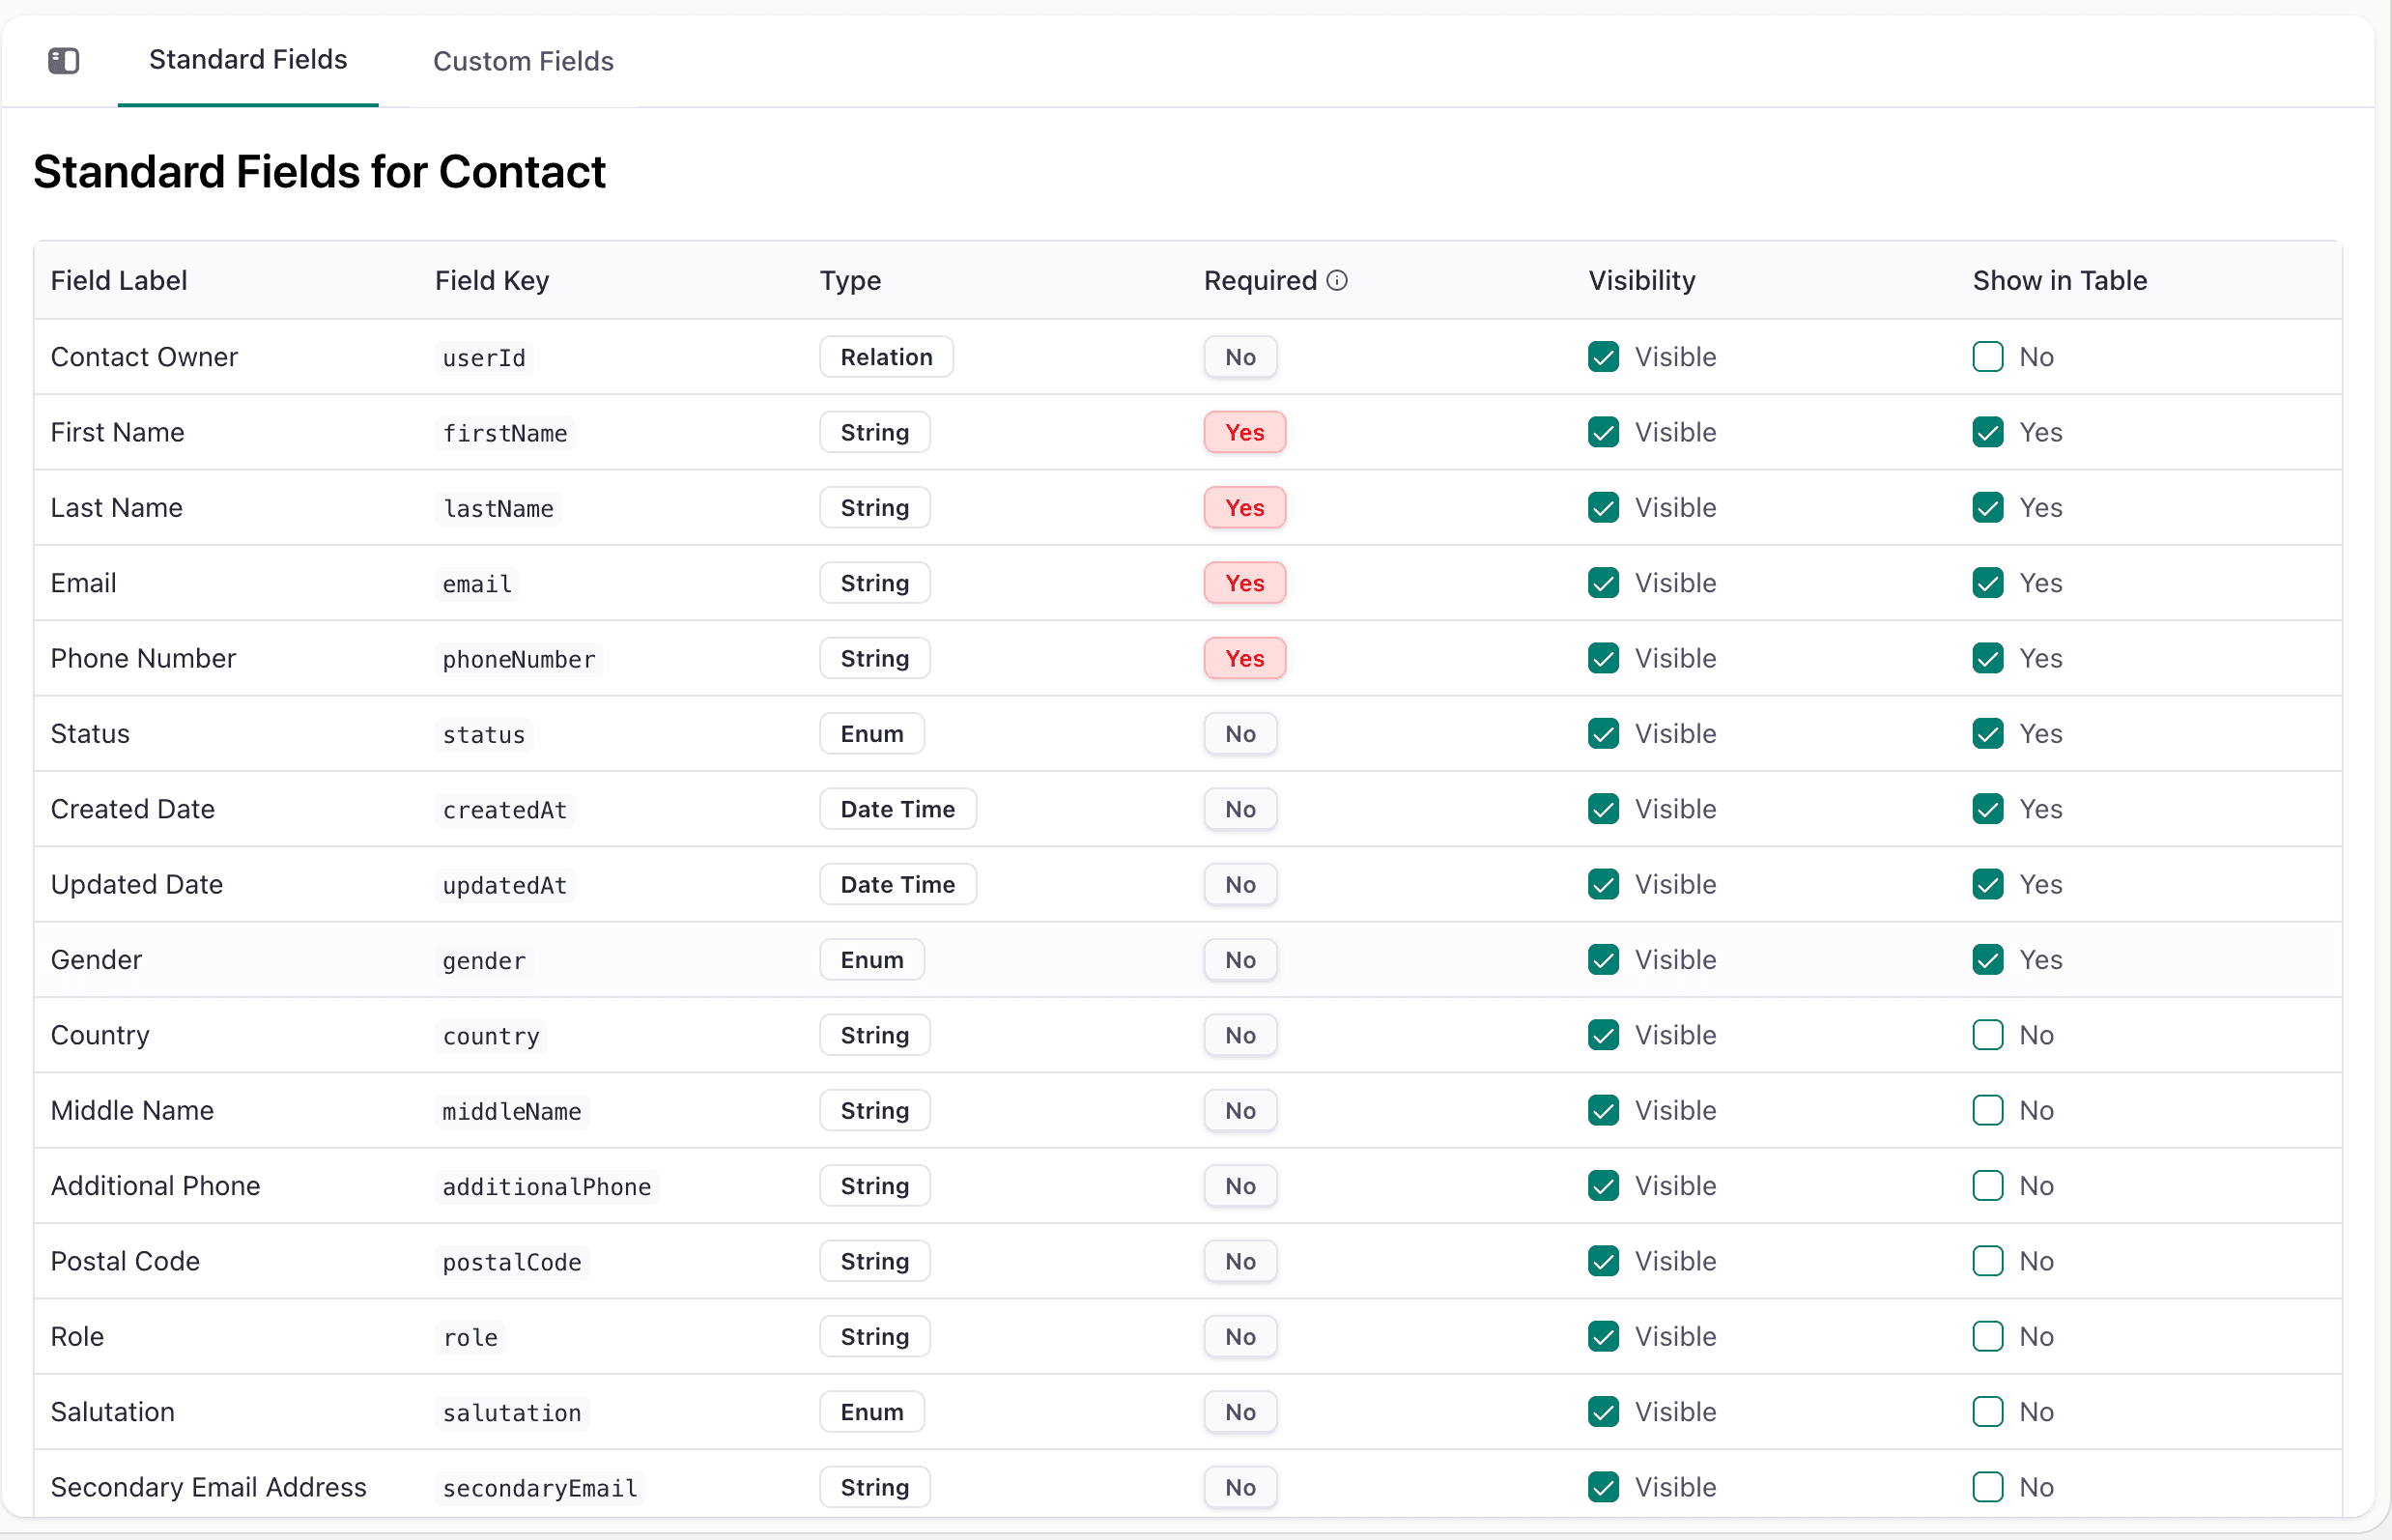Toggle Visible checkbox for Role
Image resolution: width=2392 pixels, height=1540 pixels.
(1603, 1337)
